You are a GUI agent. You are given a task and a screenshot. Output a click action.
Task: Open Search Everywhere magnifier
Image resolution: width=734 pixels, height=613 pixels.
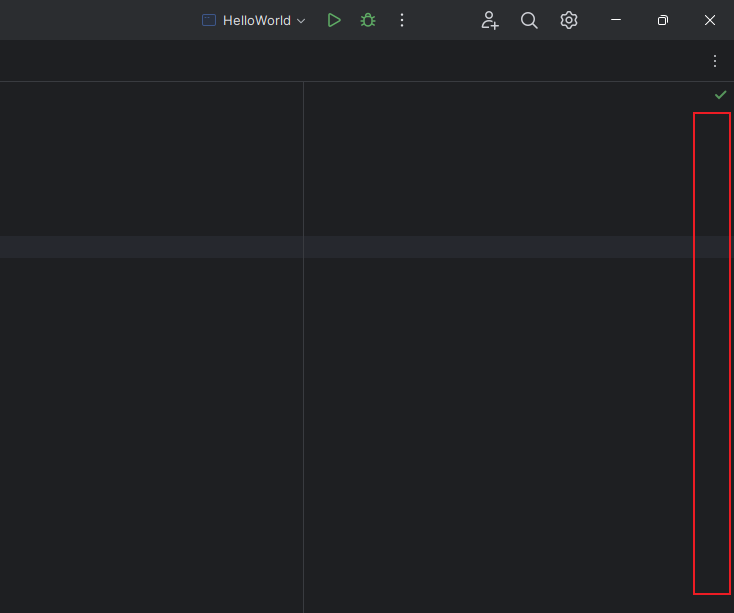coord(529,20)
